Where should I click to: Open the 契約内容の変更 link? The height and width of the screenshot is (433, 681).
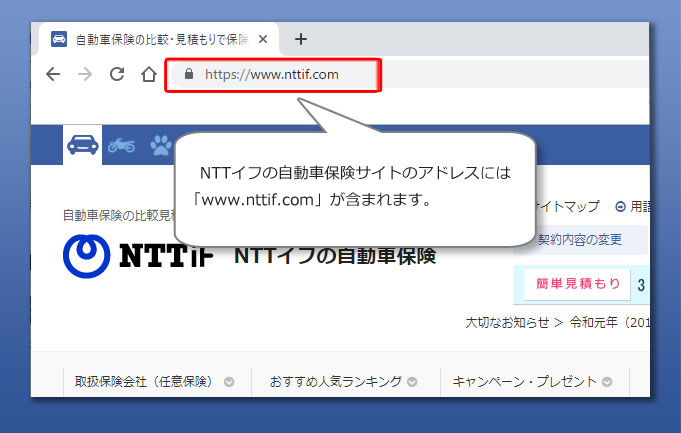(x=580, y=240)
